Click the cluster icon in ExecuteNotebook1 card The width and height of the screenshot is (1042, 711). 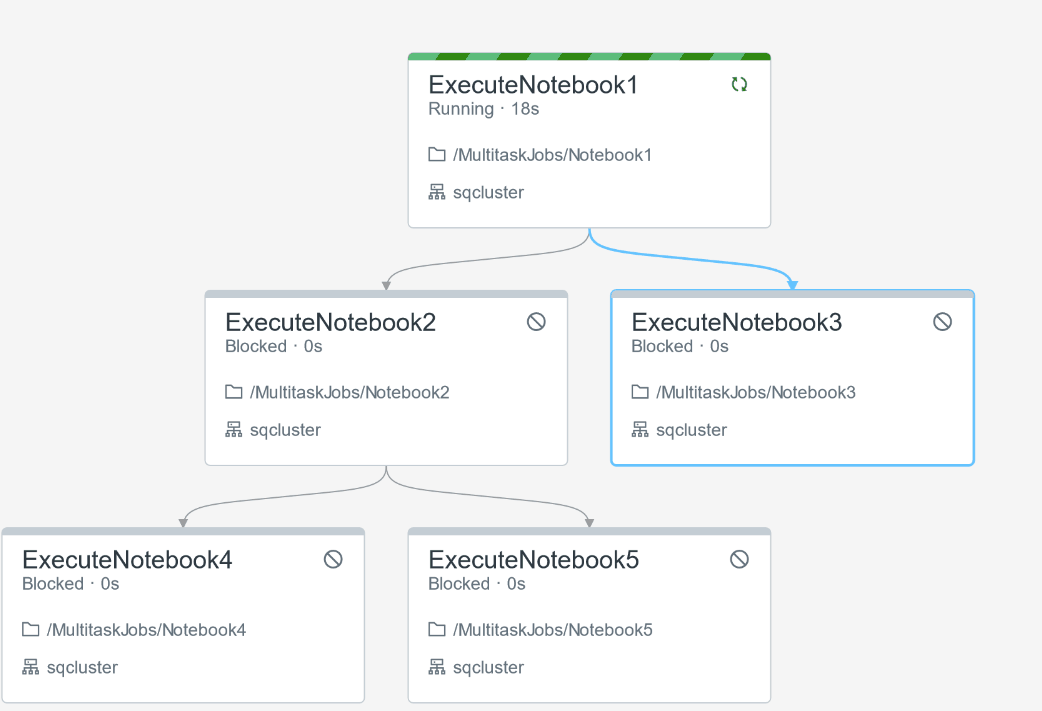[437, 193]
